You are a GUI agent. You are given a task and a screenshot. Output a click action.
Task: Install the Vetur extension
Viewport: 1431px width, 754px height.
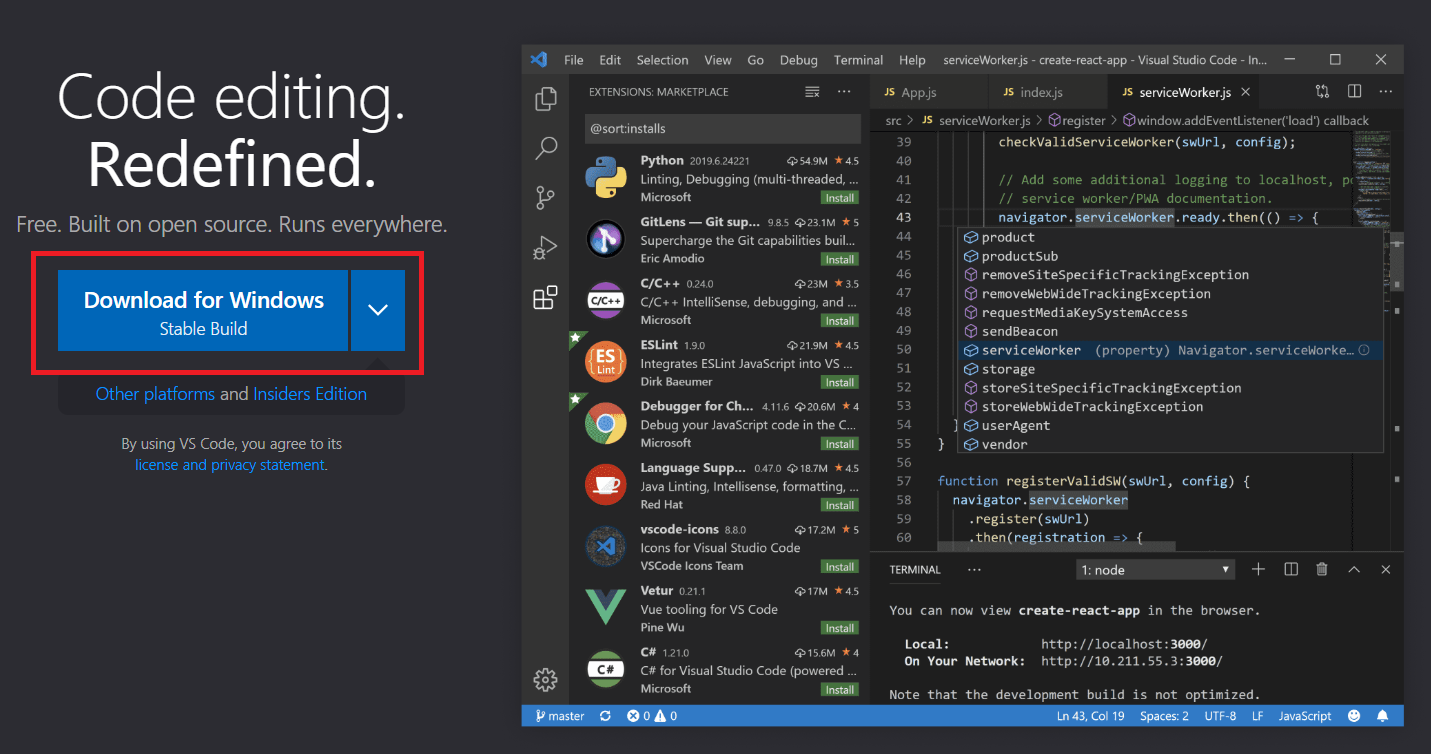[x=839, y=628]
